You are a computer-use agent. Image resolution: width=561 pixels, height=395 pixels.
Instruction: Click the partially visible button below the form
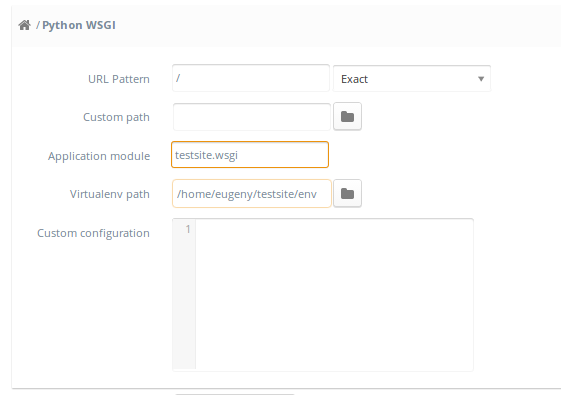pos(235,394)
